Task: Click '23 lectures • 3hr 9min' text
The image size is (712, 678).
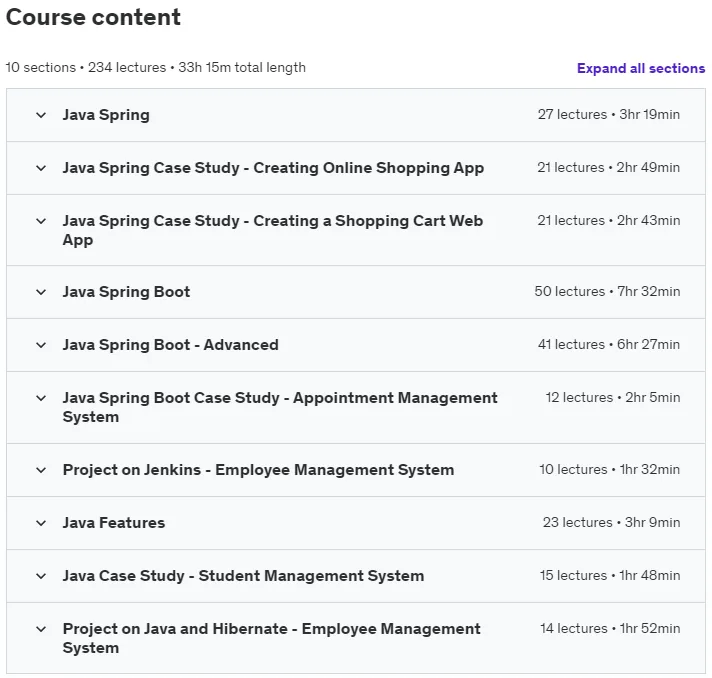Action: 612,523
